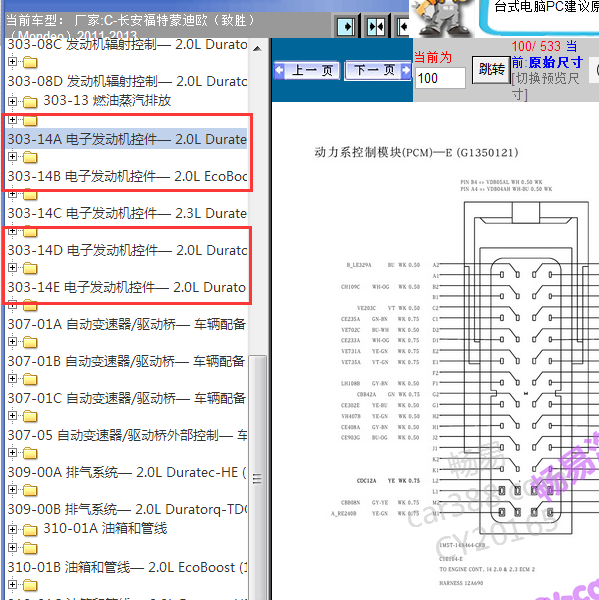Click the page number field showing 100
Screen dimensions: 599x600
click(440, 78)
